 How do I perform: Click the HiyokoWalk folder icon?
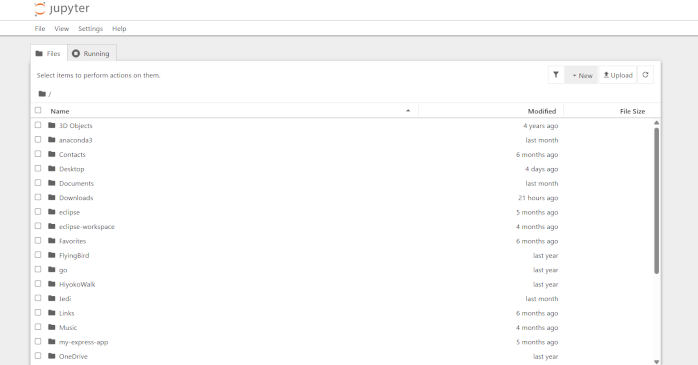click(x=52, y=284)
